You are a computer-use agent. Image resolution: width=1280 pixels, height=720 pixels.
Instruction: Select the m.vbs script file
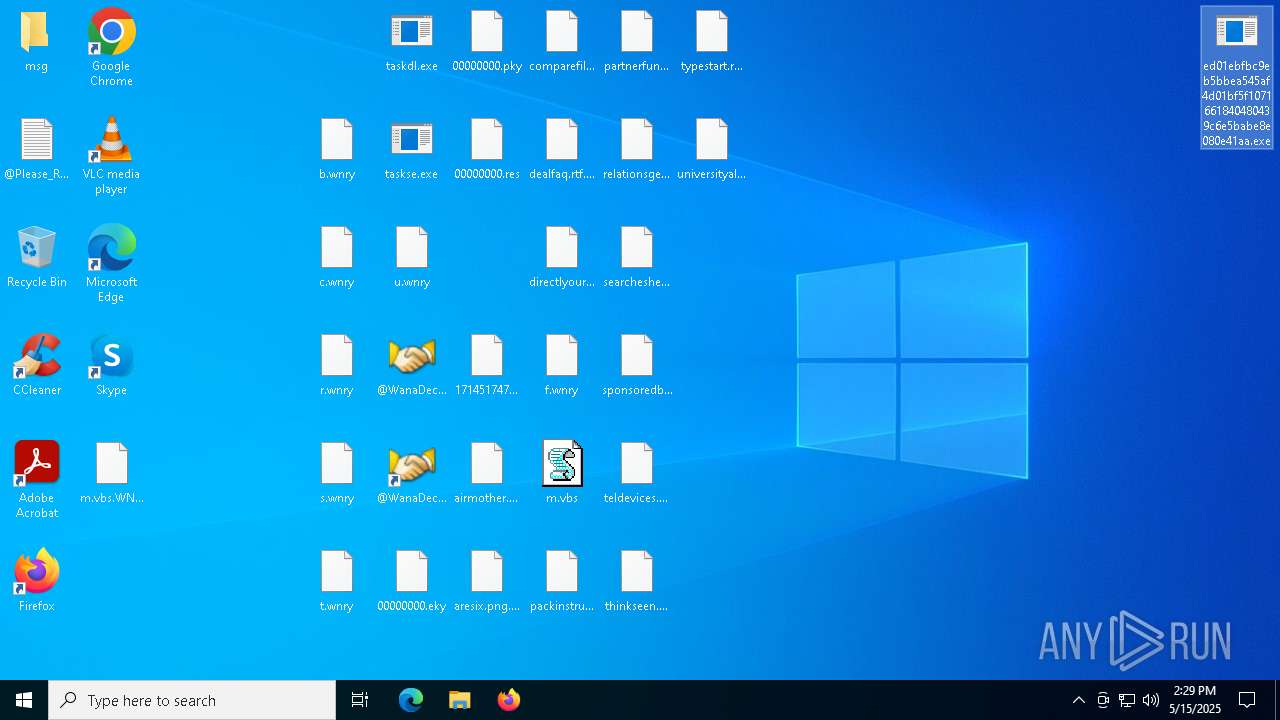pyautogui.click(x=561, y=474)
